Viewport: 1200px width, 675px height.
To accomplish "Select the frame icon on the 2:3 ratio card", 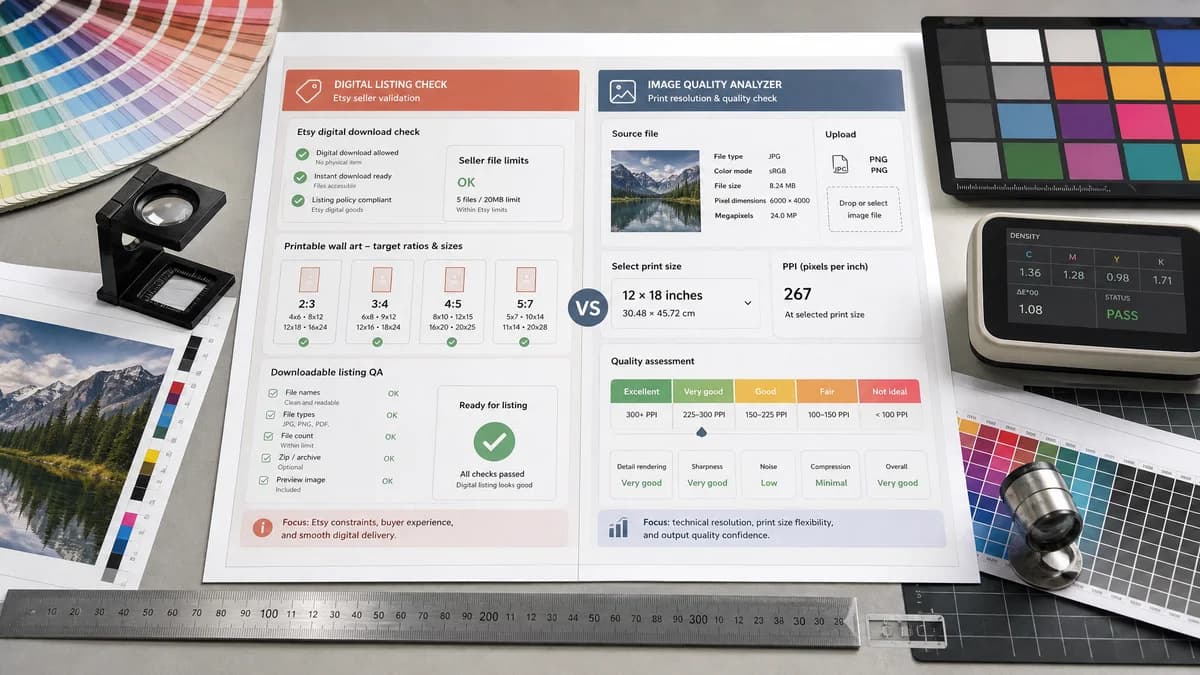I will pos(309,279).
